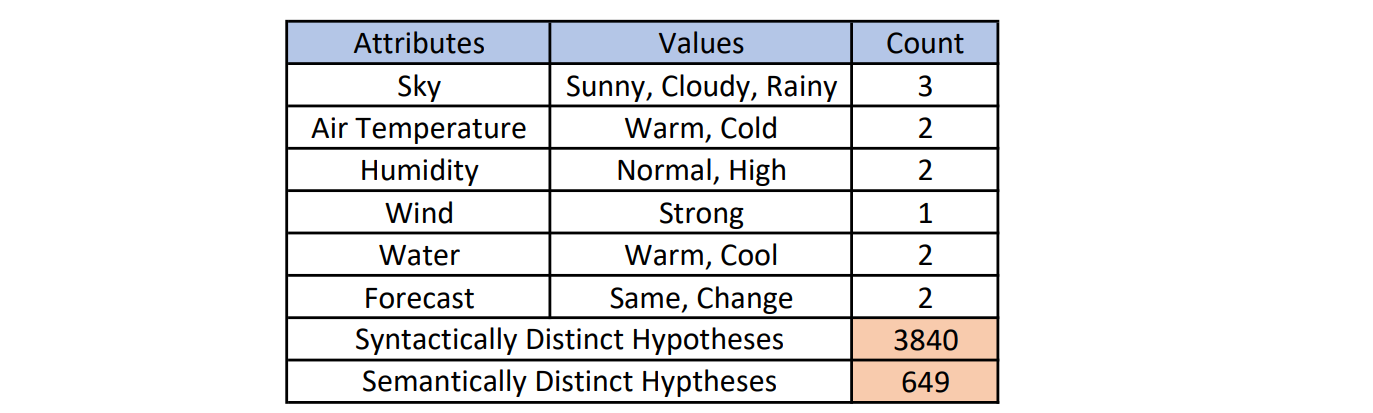Click the Wind count cell showing 1
Viewport: 1373px width, 413px height.
924,213
